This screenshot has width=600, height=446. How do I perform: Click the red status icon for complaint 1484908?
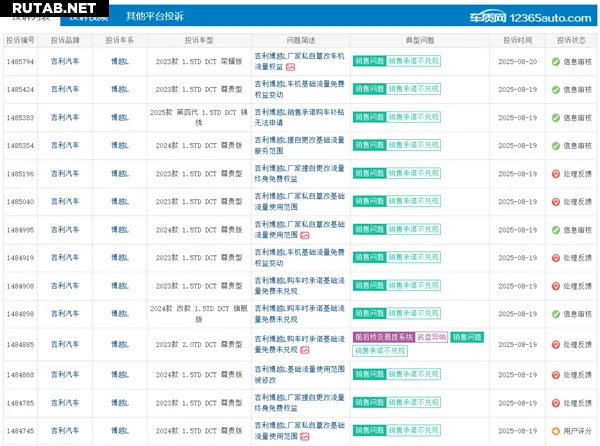point(556,286)
